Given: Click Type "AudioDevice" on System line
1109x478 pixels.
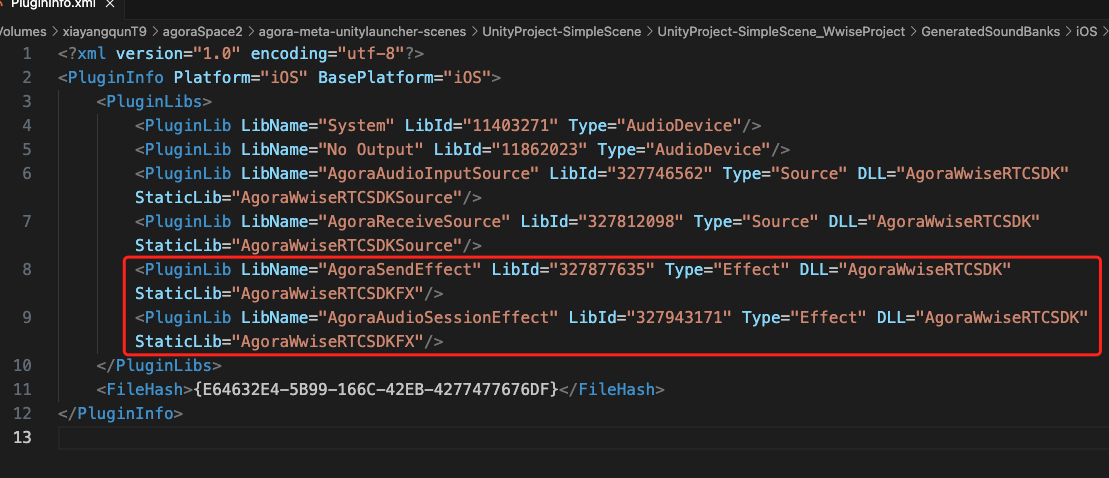Looking at the screenshot, I should pyautogui.click(x=680, y=126).
